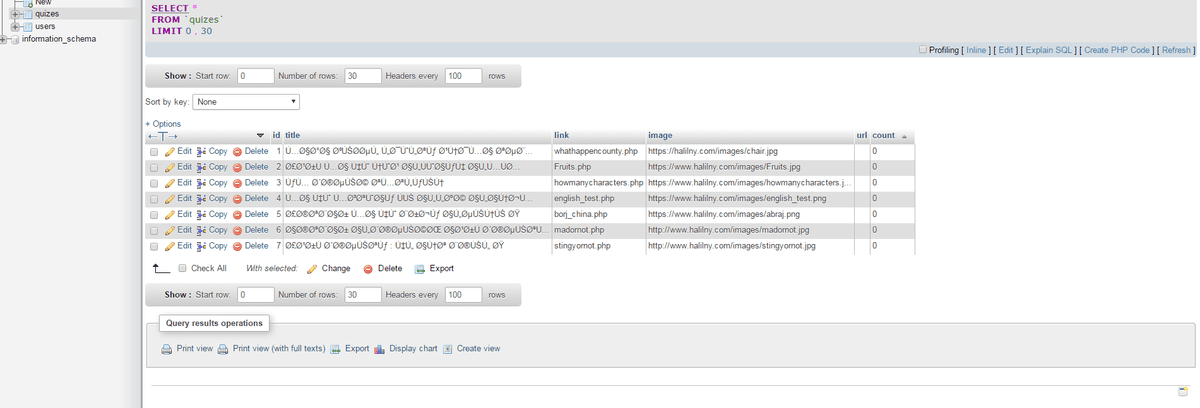The height and width of the screenshot is (408, 1200).
Task: Click Copy icon for borj_china.php row
Action: [x=201, y=214]
